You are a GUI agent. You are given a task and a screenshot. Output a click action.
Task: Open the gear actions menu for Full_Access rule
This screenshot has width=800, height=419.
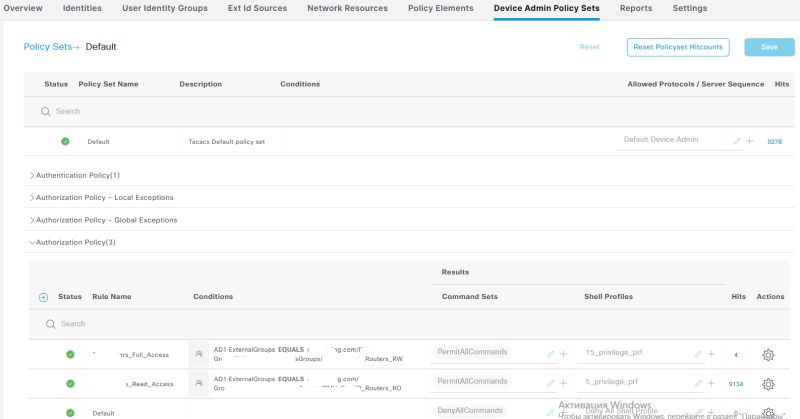[x=768, y=354]
